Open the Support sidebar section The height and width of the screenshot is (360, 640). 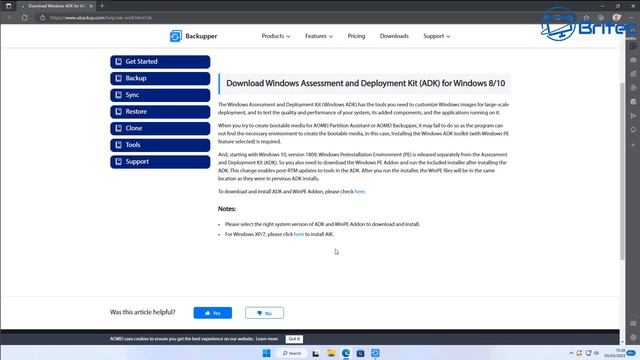(160, 162)
